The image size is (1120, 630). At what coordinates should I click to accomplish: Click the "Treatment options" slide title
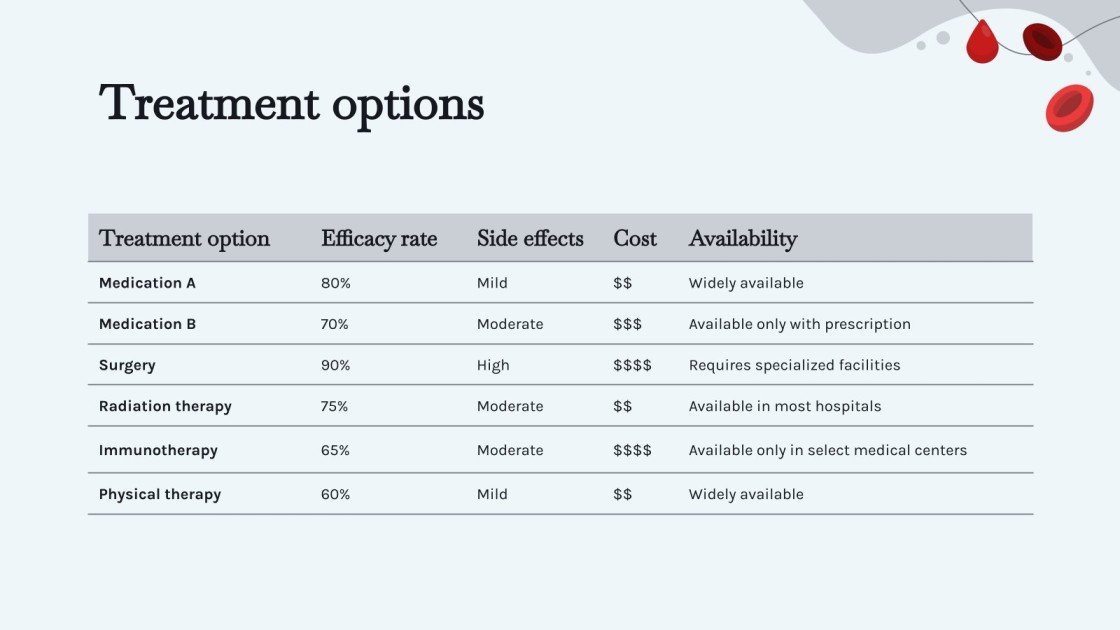(x=292, y=104)
